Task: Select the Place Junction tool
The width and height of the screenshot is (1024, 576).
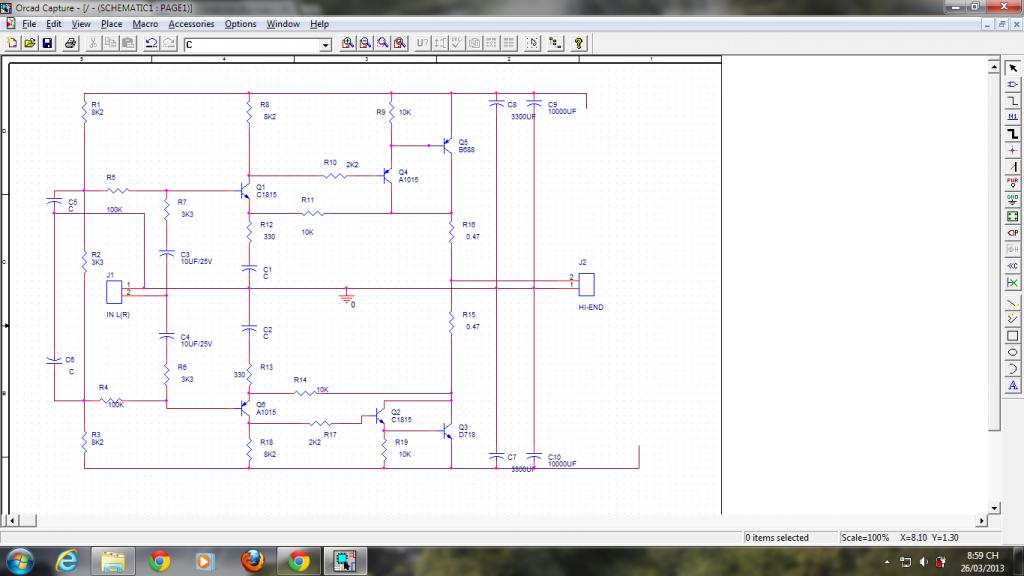Action: coord(1012,150)
